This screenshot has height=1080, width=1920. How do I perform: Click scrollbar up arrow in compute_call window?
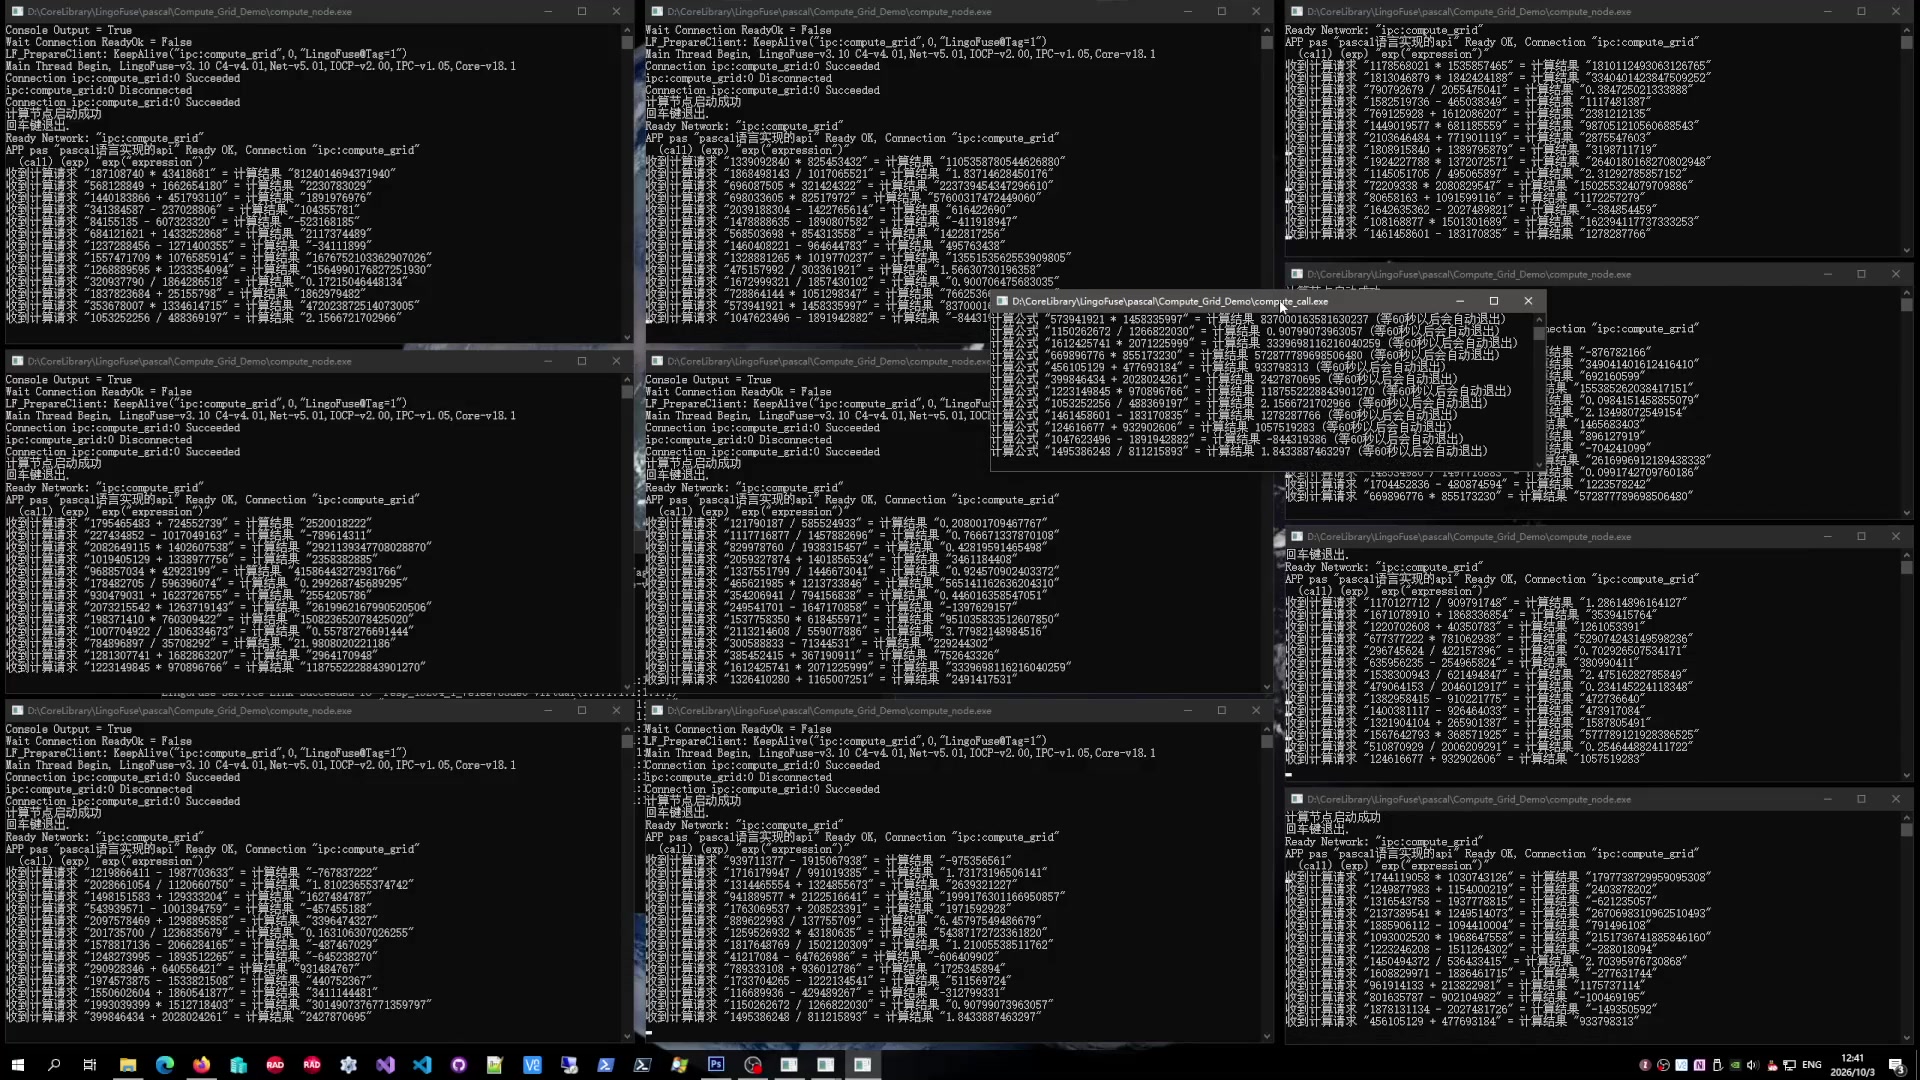(1539, 319)
